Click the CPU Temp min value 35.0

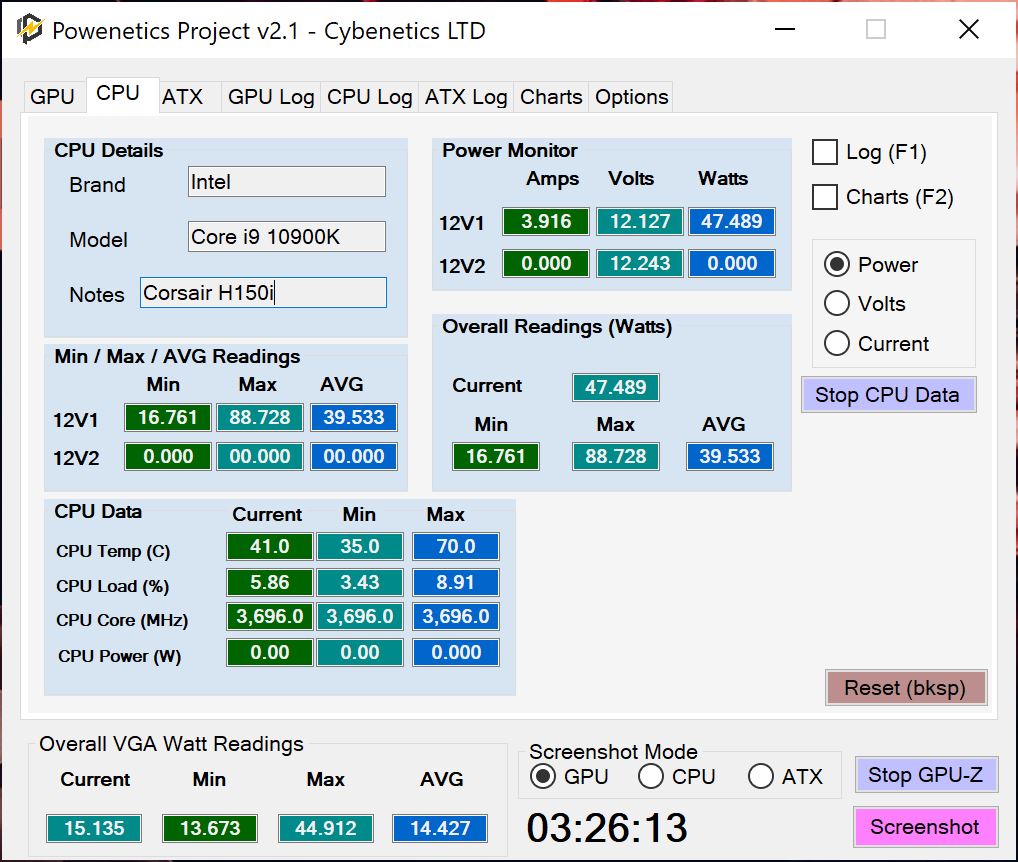coord(360,547)
